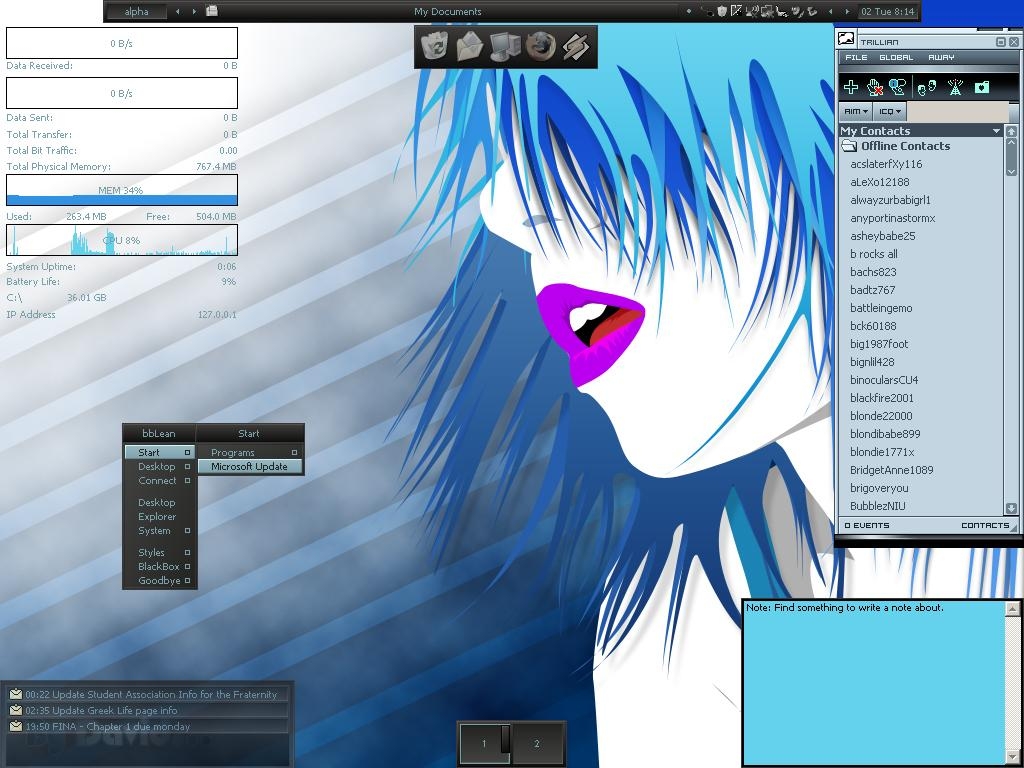Click the shield icon in the system tray

[722, 11]
